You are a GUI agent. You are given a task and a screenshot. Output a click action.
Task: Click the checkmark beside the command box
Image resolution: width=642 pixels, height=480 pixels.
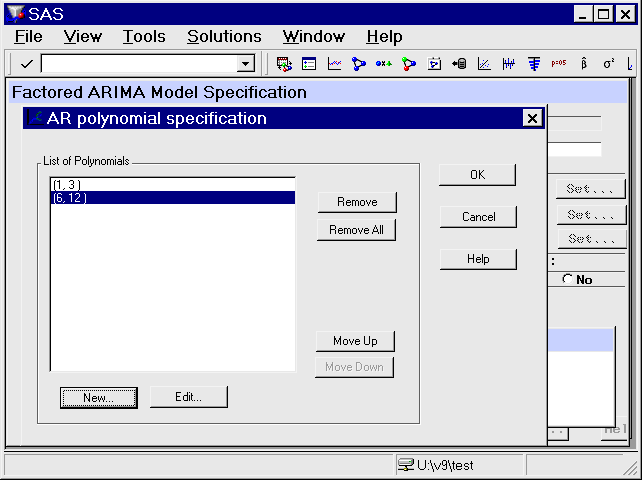point(27,64)
